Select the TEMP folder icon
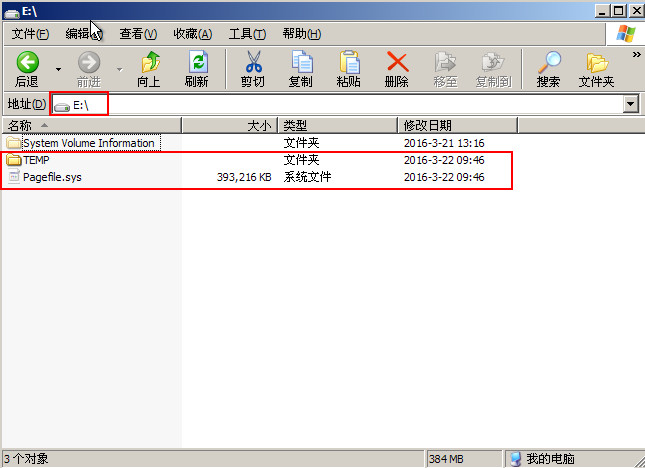The image size is (645, 468). 14,160
